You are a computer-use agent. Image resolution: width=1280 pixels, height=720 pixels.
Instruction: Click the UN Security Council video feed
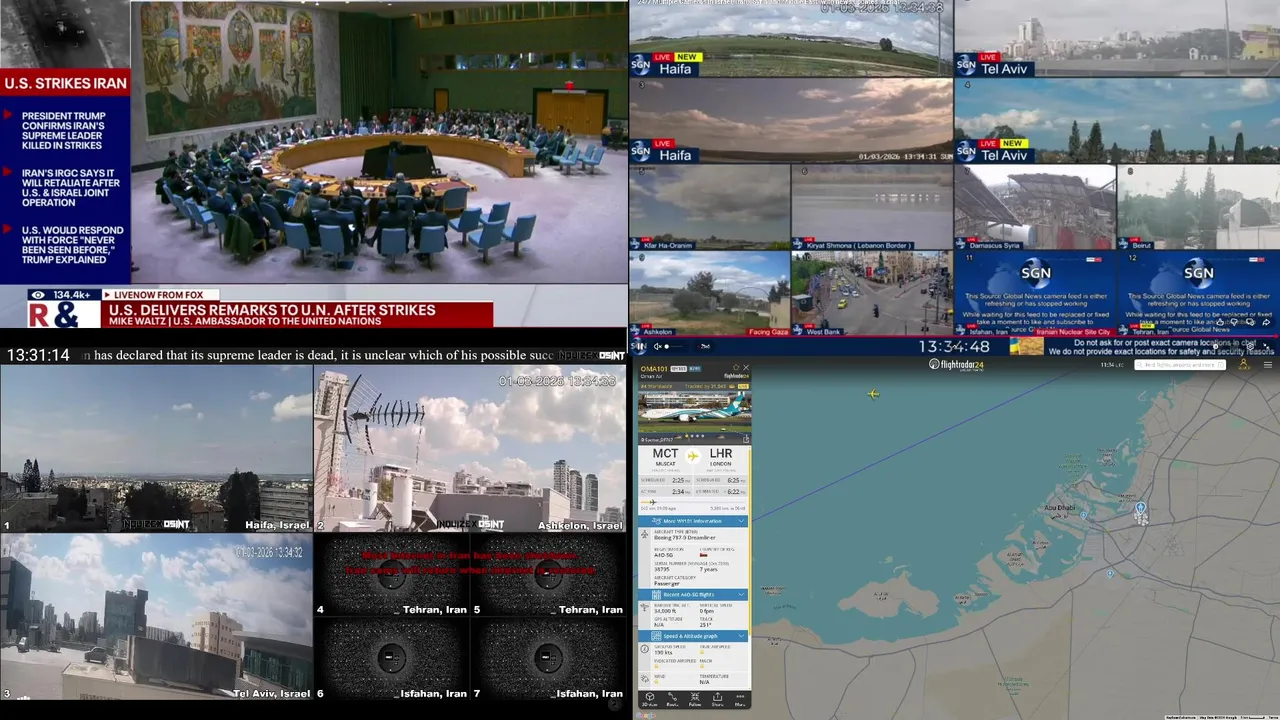(x=379, y=142)
